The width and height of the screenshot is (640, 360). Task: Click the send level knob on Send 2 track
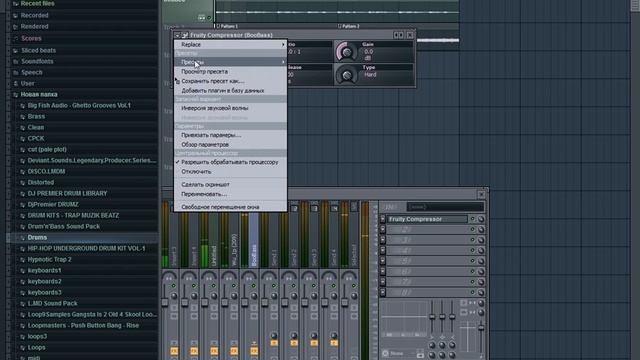294,336
